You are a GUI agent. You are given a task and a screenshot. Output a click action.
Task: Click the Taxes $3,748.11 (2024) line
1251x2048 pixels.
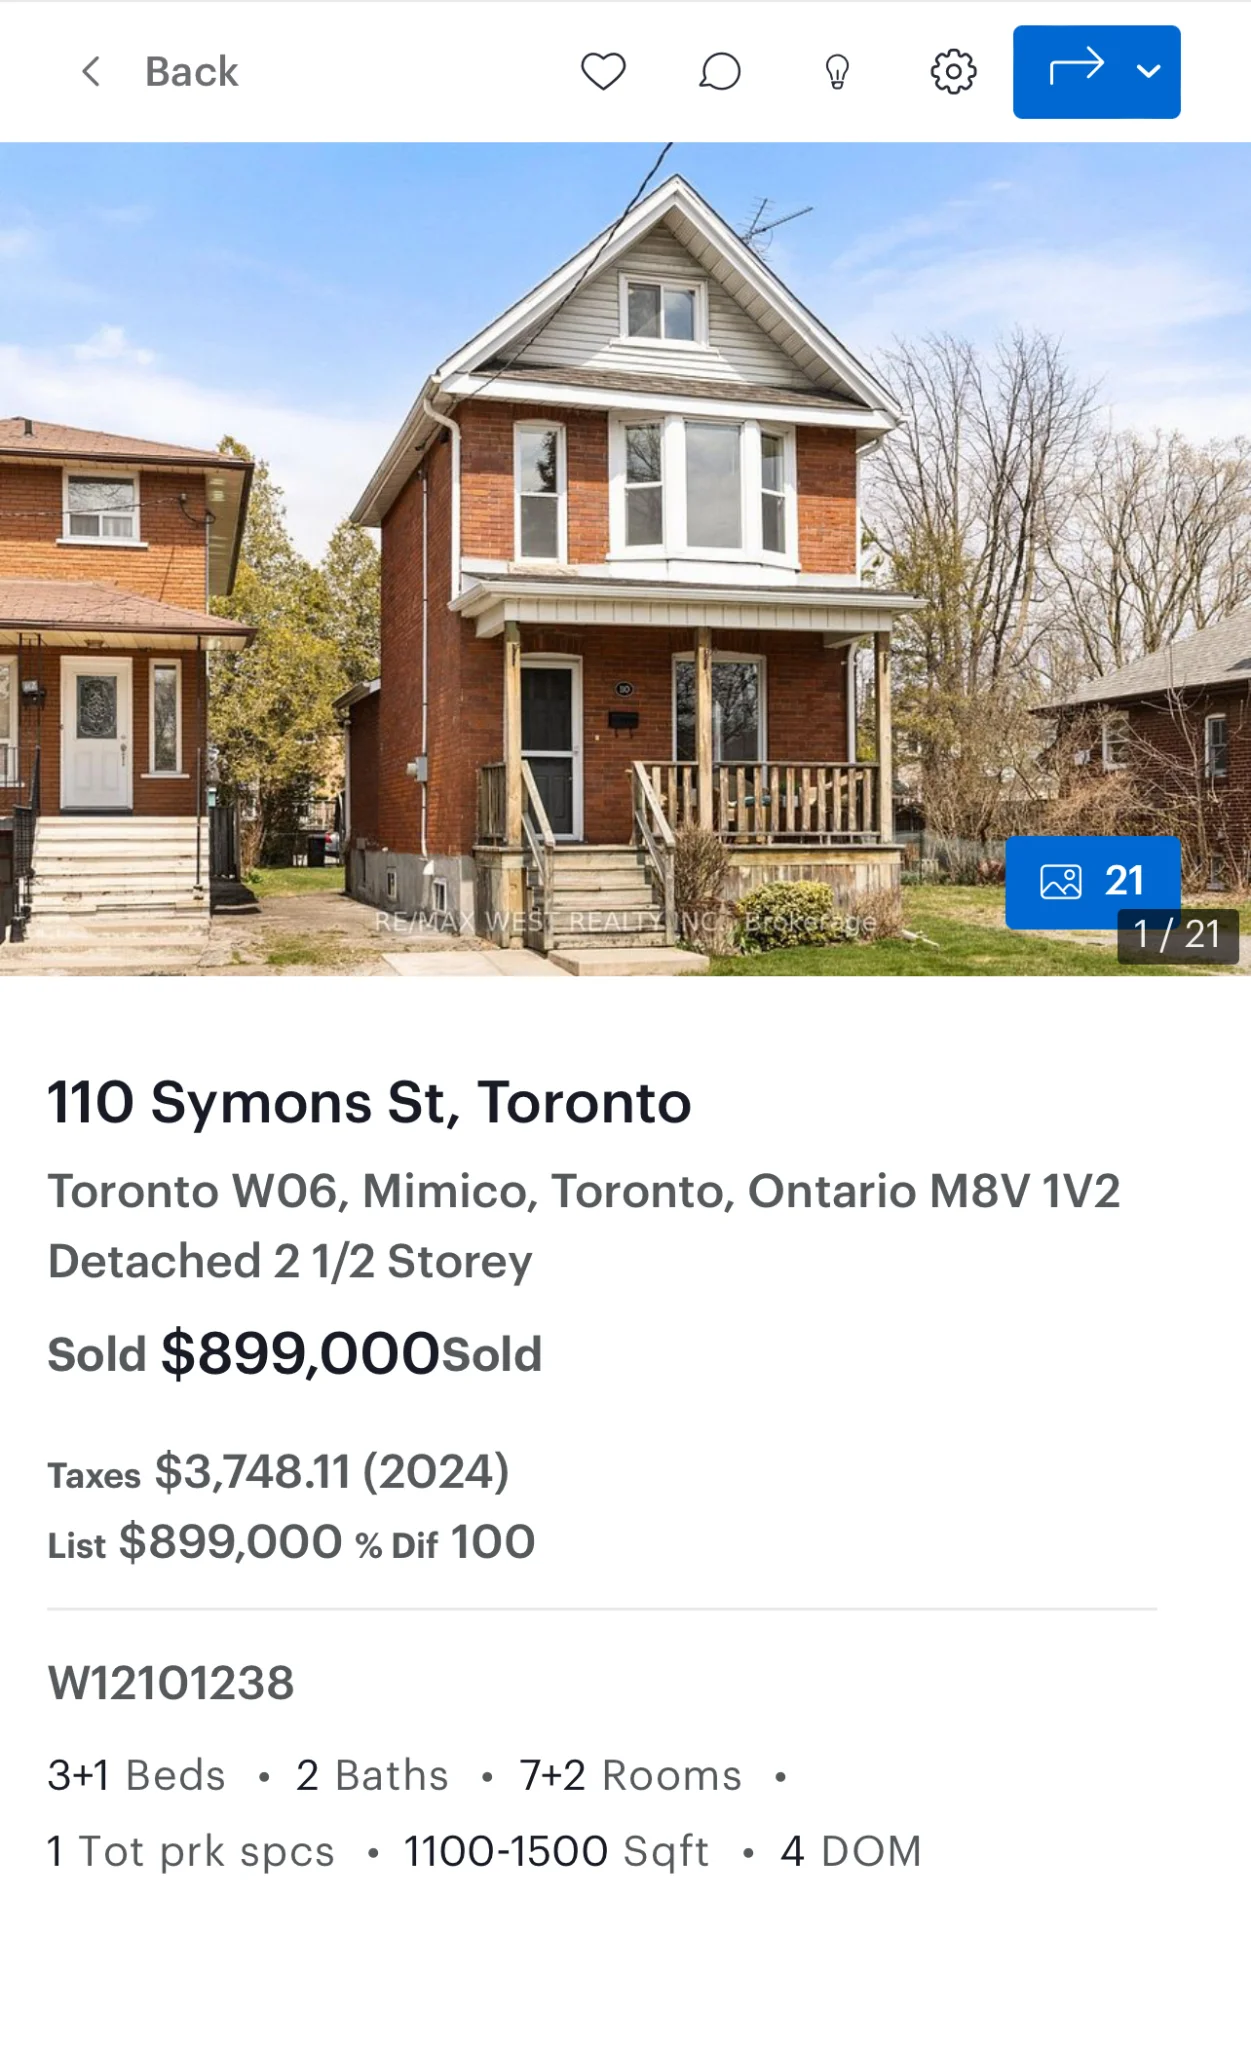[x=278, y=1472]
